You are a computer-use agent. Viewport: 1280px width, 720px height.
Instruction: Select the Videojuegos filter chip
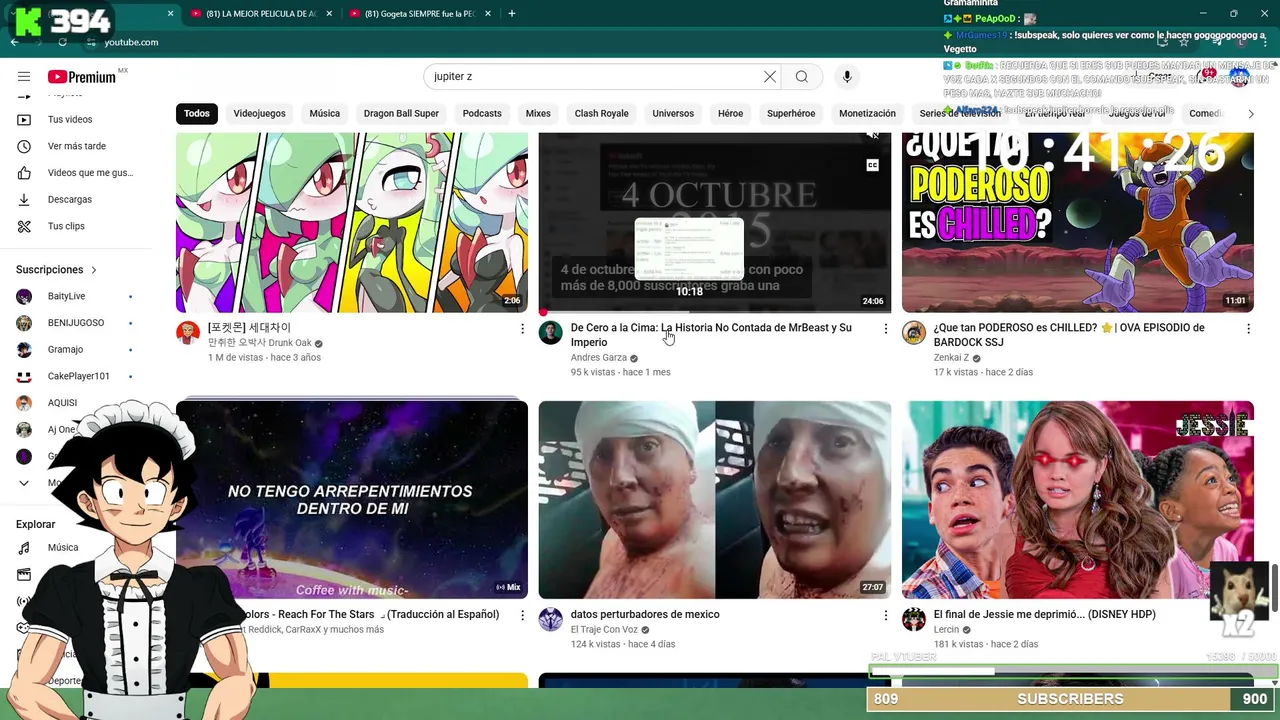pyautogui.click(x=260, y=113)
